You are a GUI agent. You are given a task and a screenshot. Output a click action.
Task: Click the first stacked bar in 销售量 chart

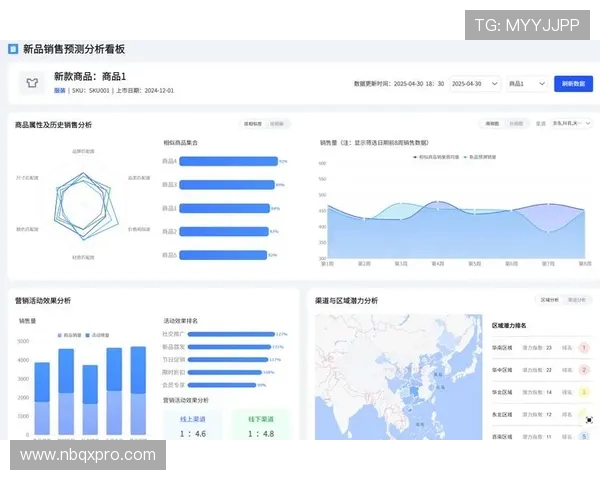click(42, 398)
